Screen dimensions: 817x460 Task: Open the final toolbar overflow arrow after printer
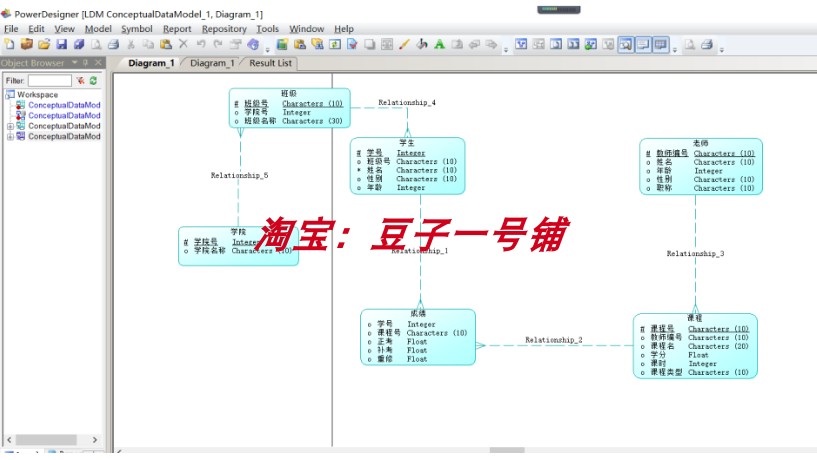coord(722,50)
